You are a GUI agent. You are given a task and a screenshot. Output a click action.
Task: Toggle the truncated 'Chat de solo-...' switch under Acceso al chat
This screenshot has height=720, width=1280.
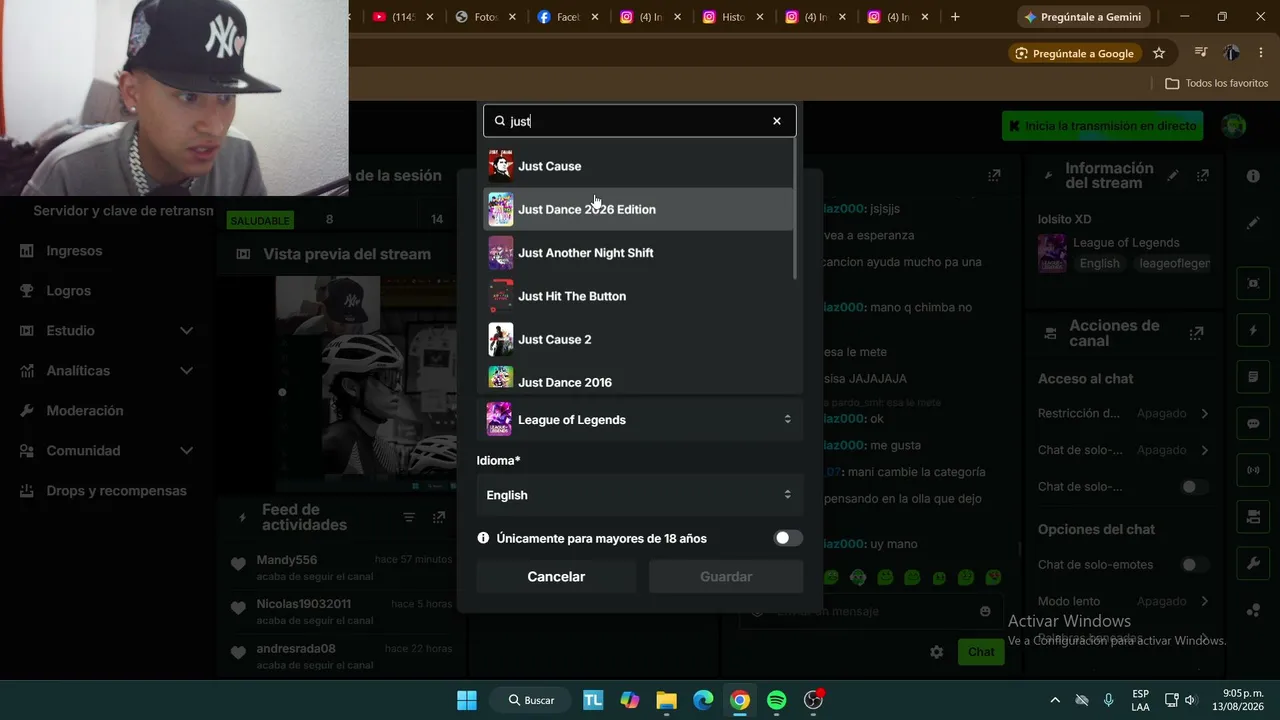click(x=1193, y=487)
